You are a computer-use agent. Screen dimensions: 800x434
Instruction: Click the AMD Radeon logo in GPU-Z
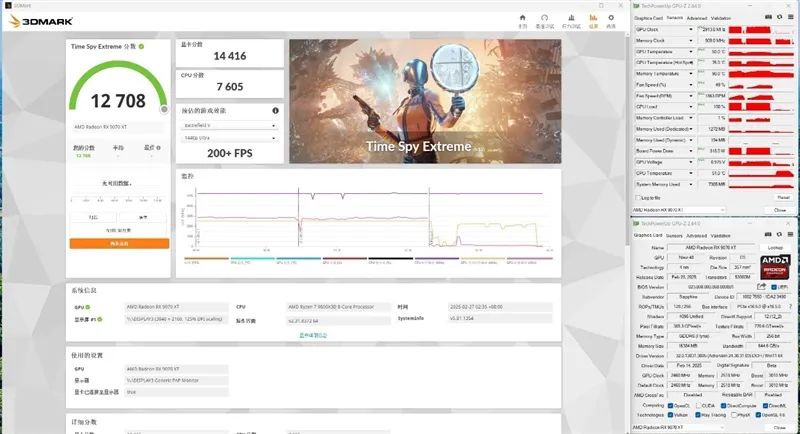[x=774, y=267]
